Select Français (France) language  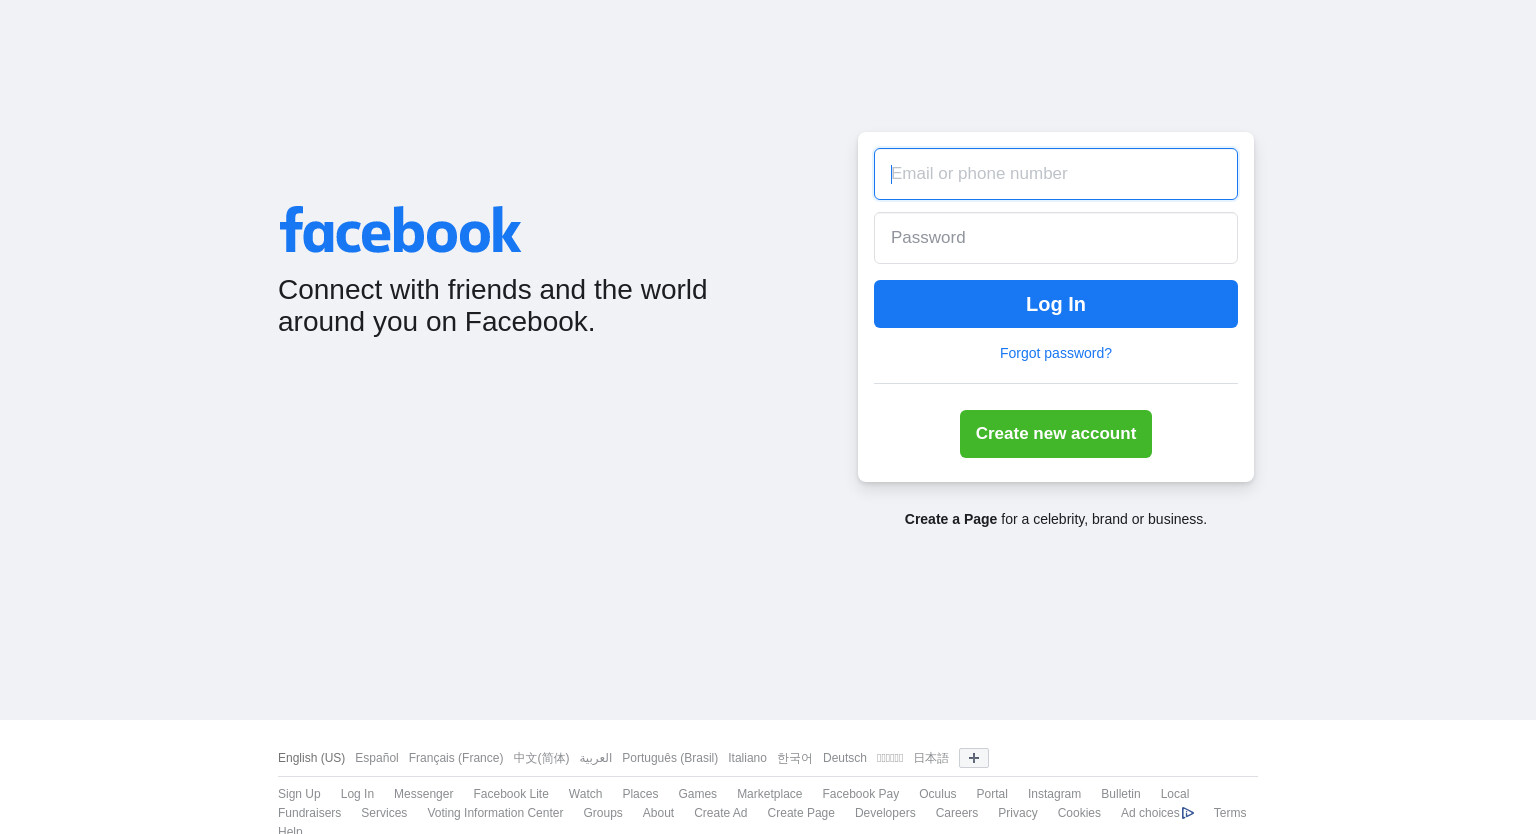point(456,758)
